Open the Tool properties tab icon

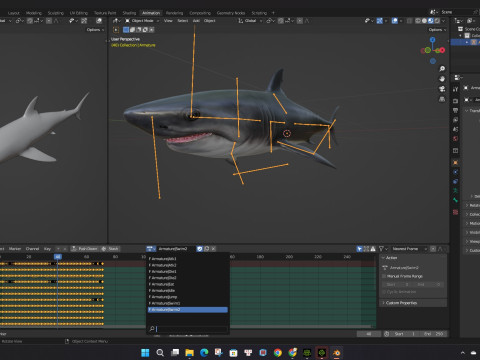[x=455, y=89]
